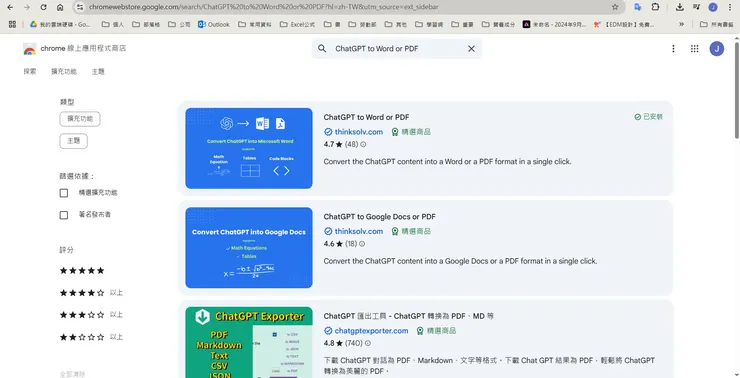Open the Outlook bookmark

tap(214, 24)
